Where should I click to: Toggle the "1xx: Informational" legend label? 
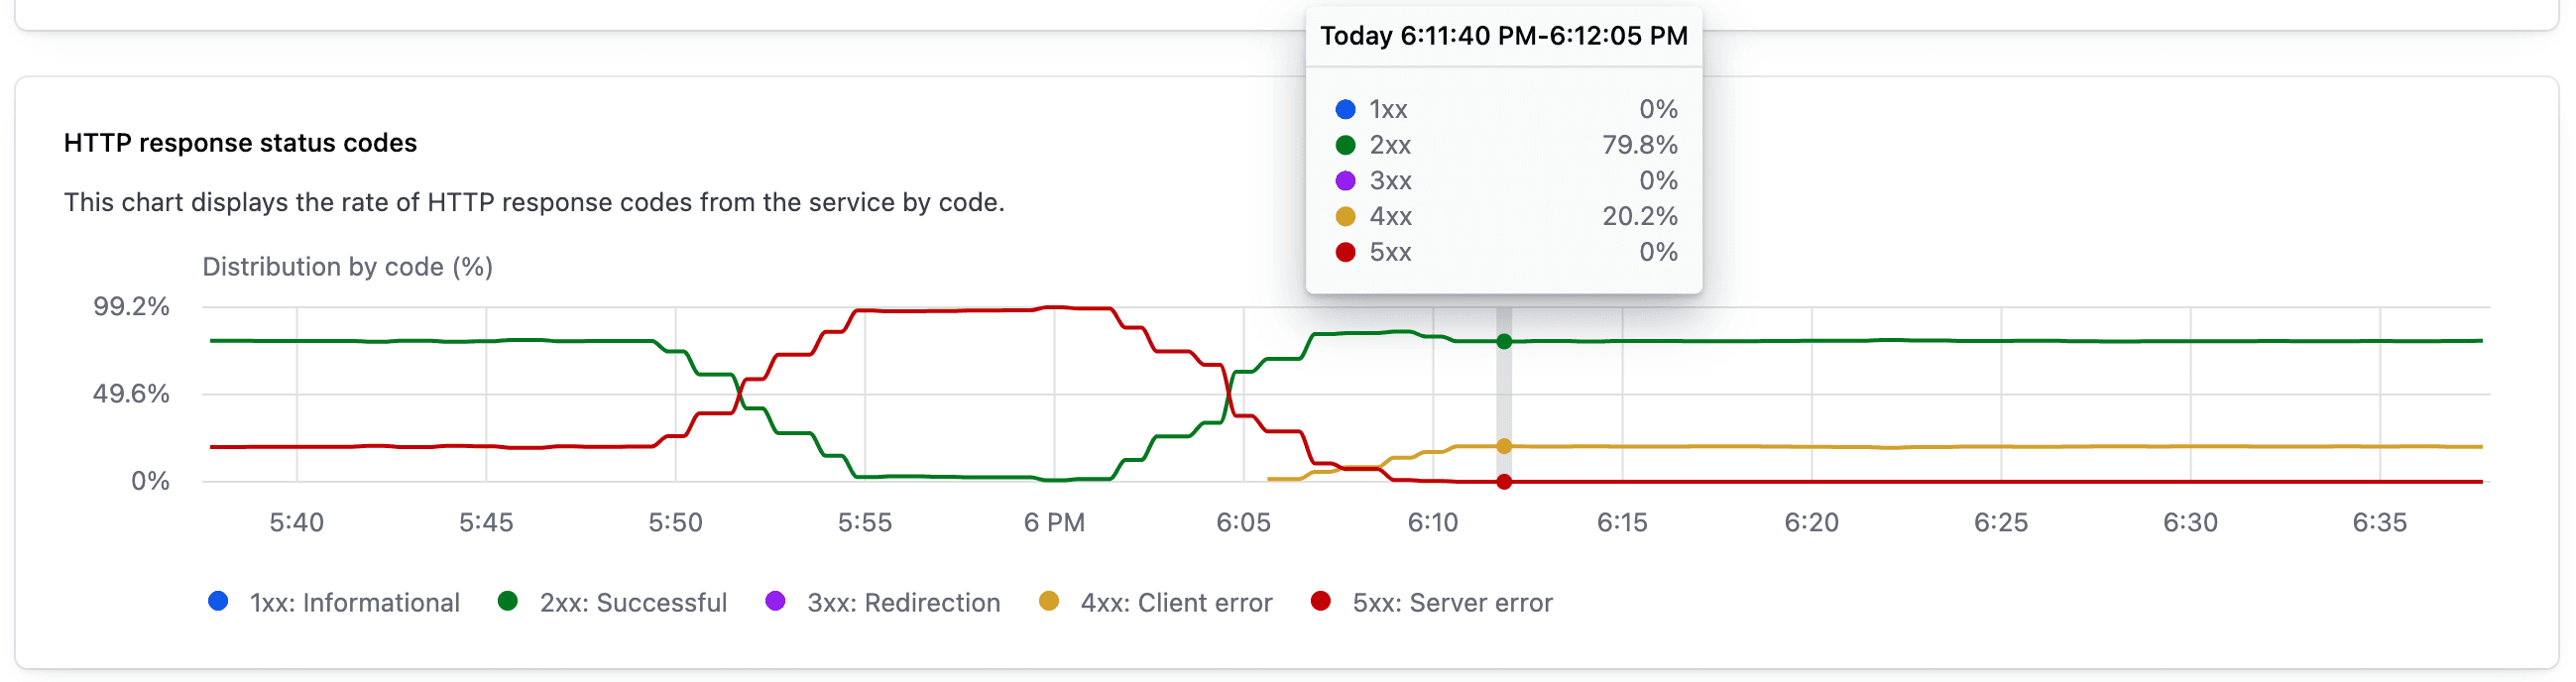(354, 603)
